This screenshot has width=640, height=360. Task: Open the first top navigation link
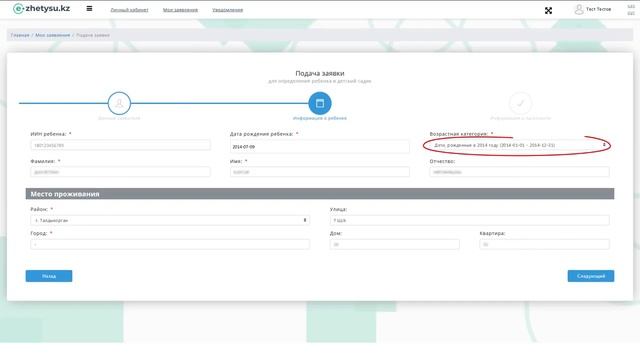(129, 10)
